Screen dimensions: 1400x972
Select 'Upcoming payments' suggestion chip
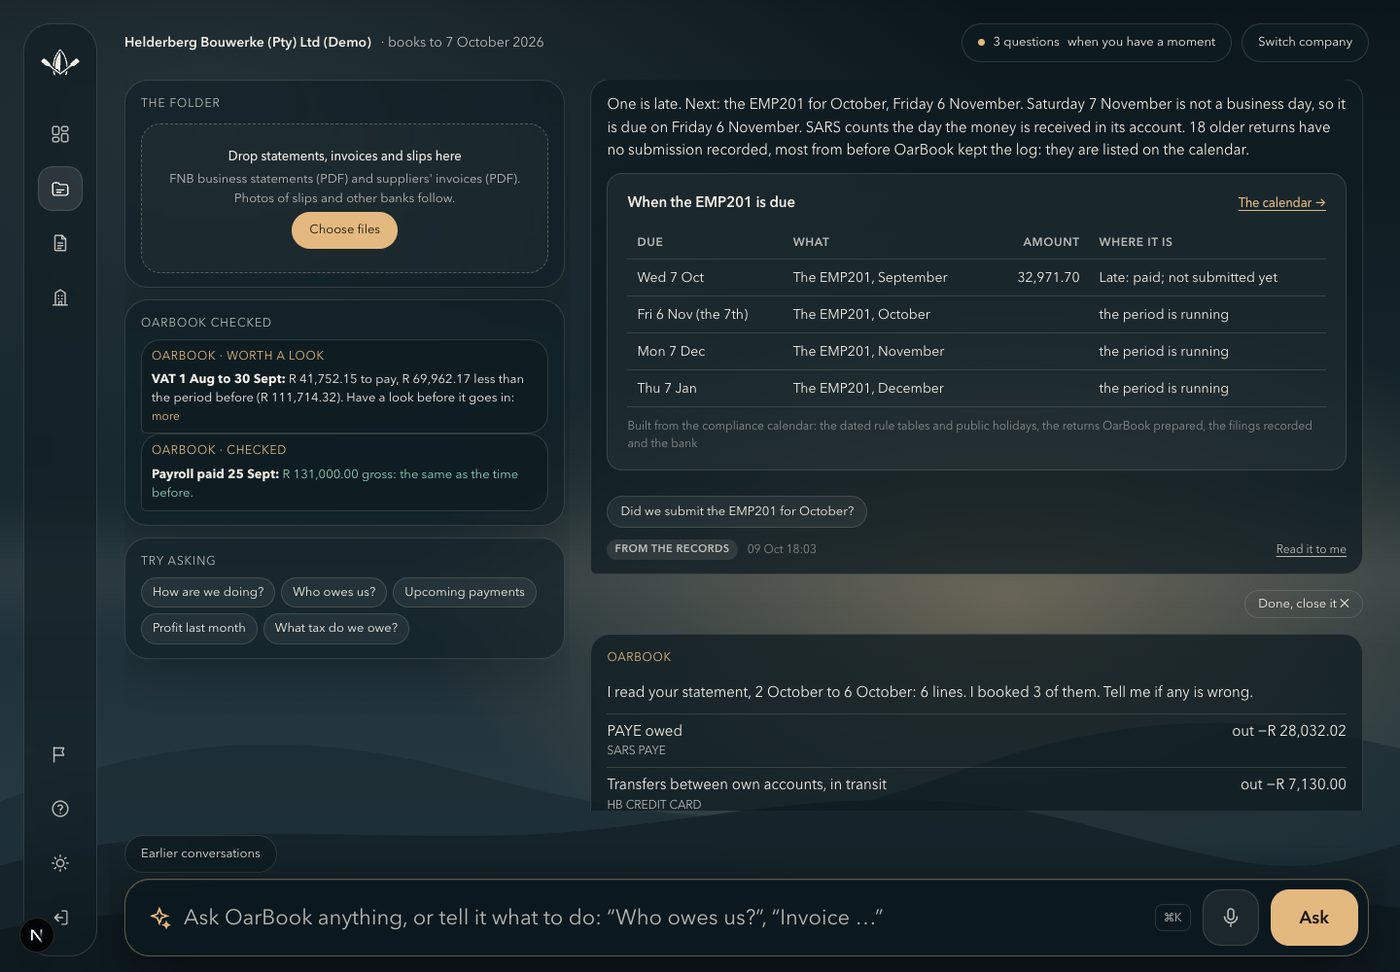[x=464, y=592]
